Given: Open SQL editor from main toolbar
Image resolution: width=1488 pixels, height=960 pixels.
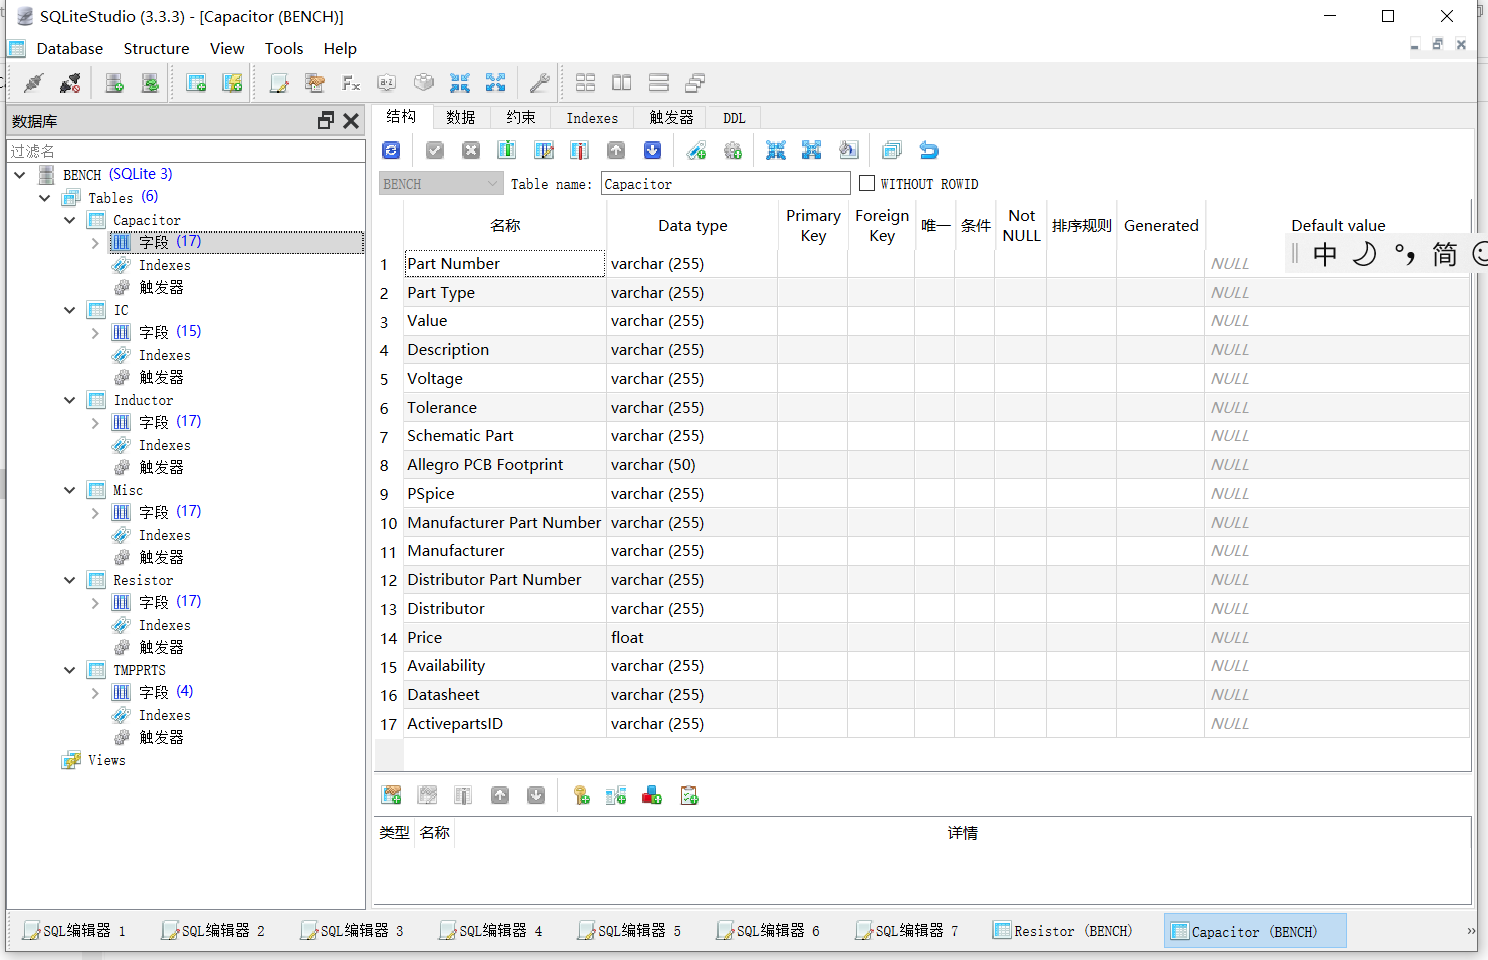Looking at the screenshot, I should pos(279,83).
